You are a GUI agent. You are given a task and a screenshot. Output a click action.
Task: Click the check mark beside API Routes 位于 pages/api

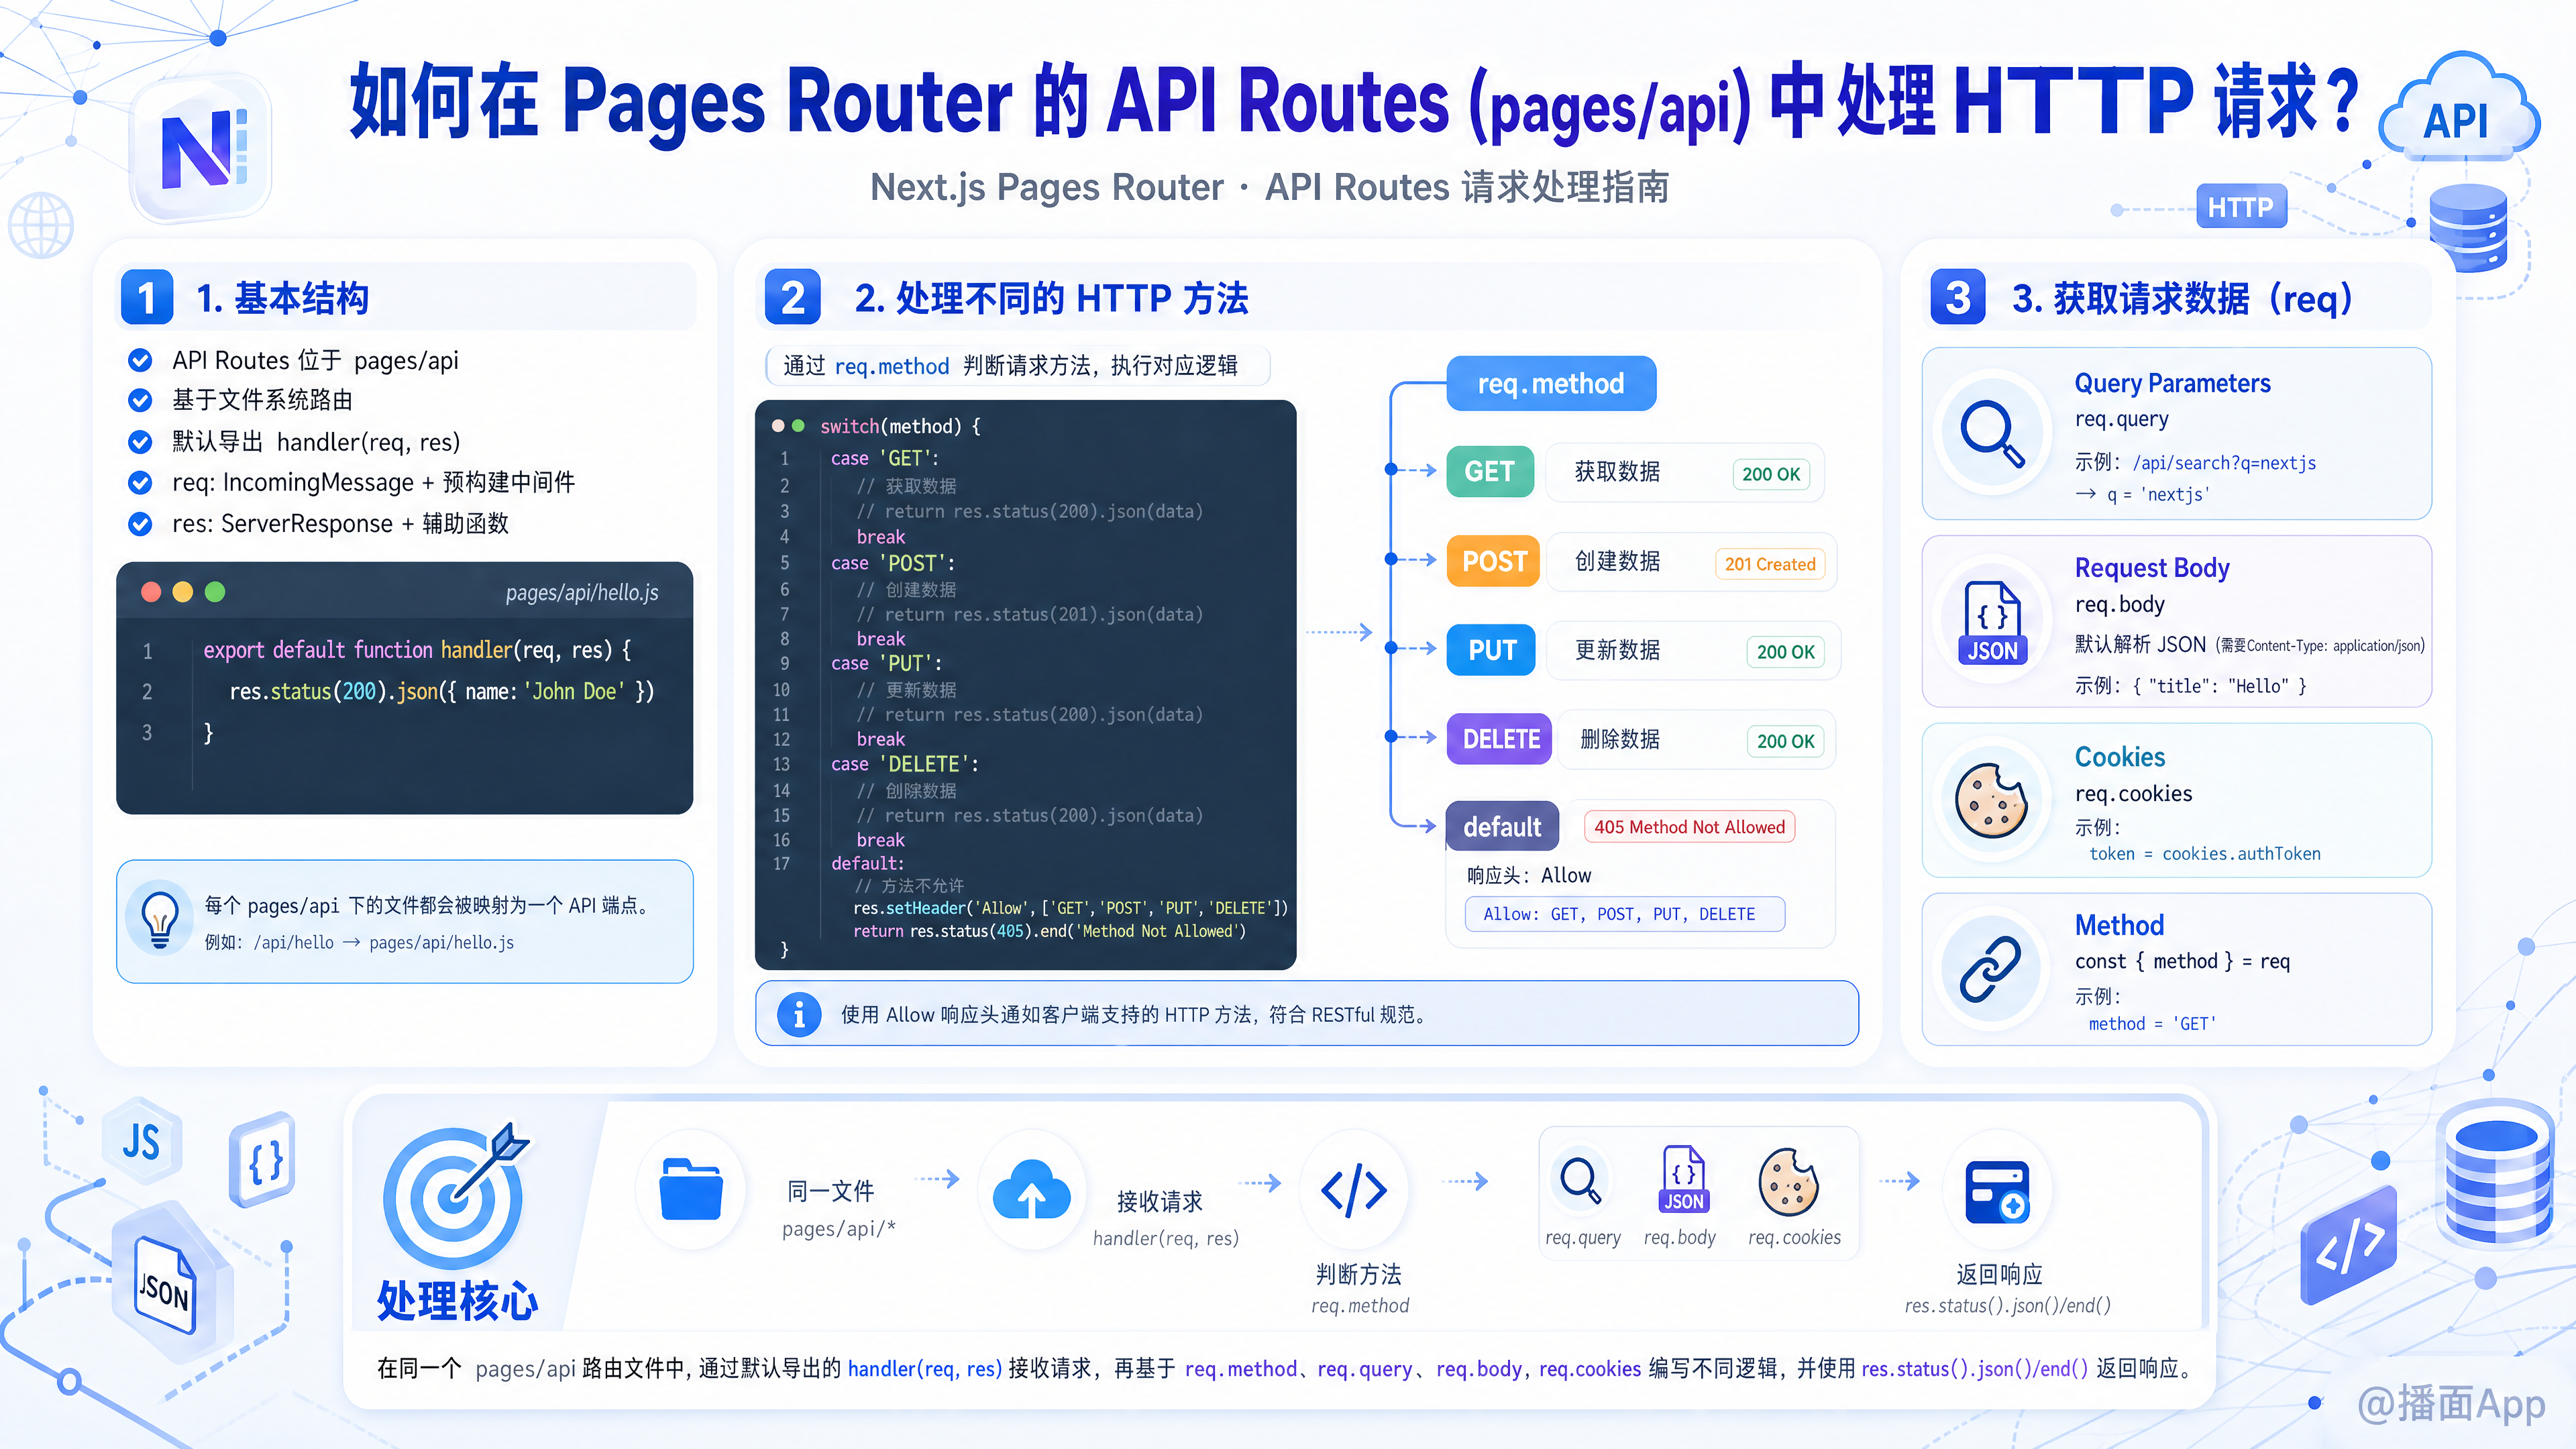point(141,360)
